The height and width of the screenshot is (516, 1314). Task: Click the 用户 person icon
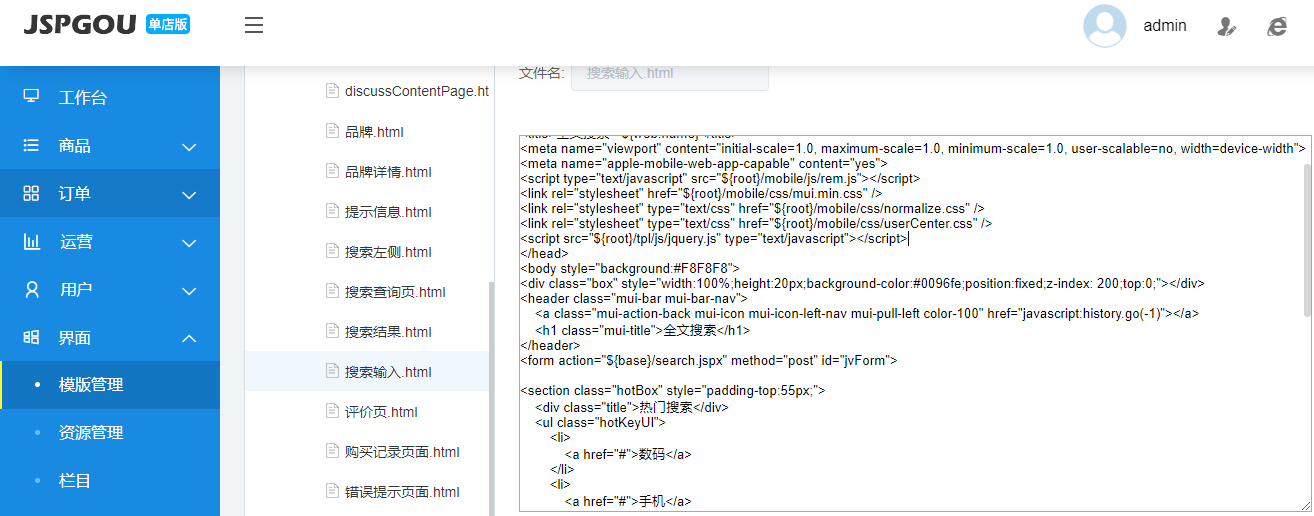[x=31, y=289]
